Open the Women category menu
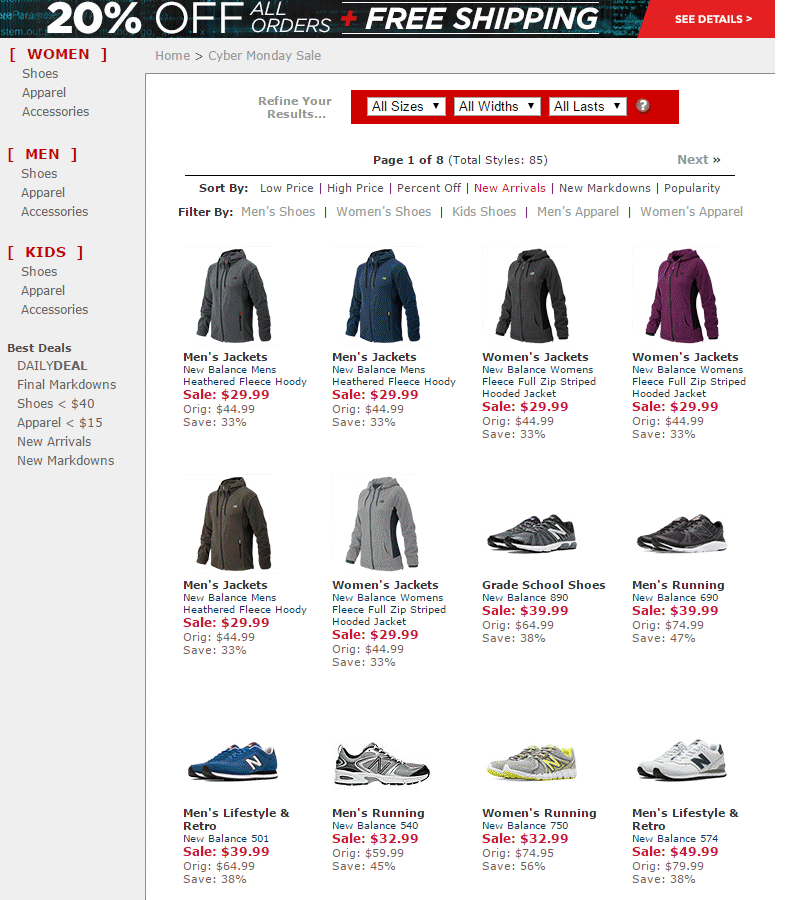Screen dimensions: 786x900 (x=58, y=54)
